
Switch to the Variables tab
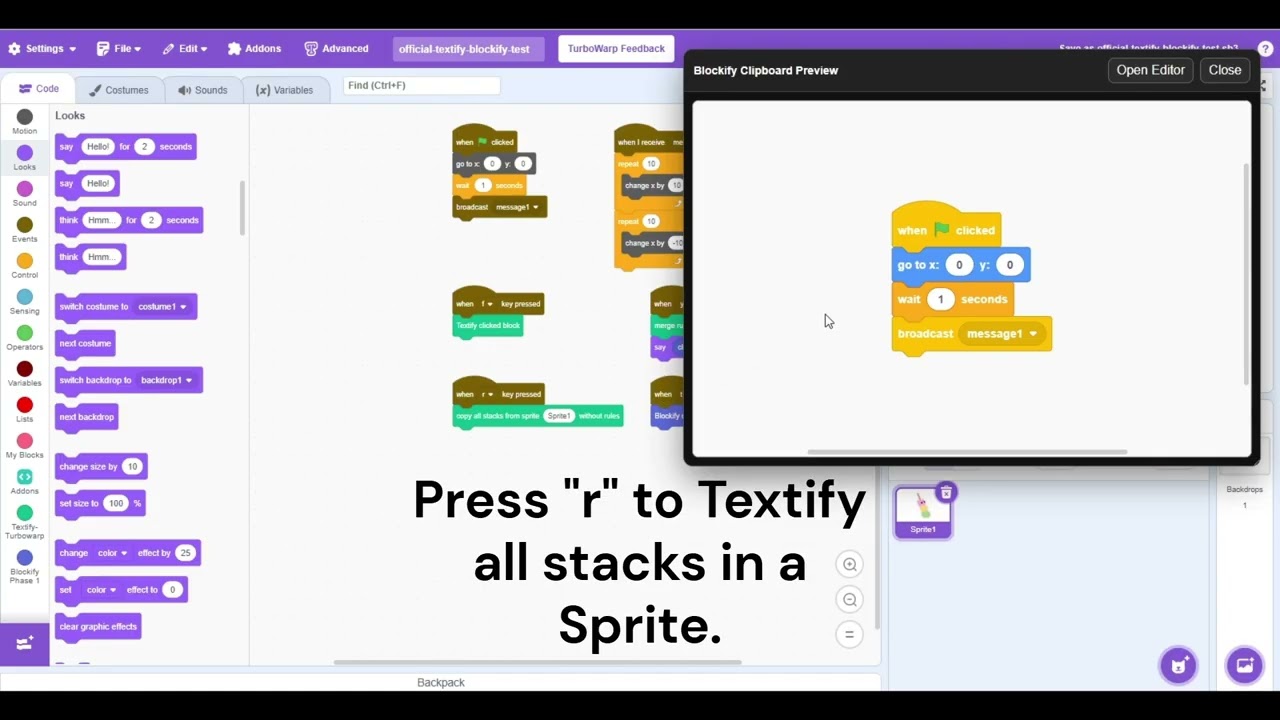284,90
